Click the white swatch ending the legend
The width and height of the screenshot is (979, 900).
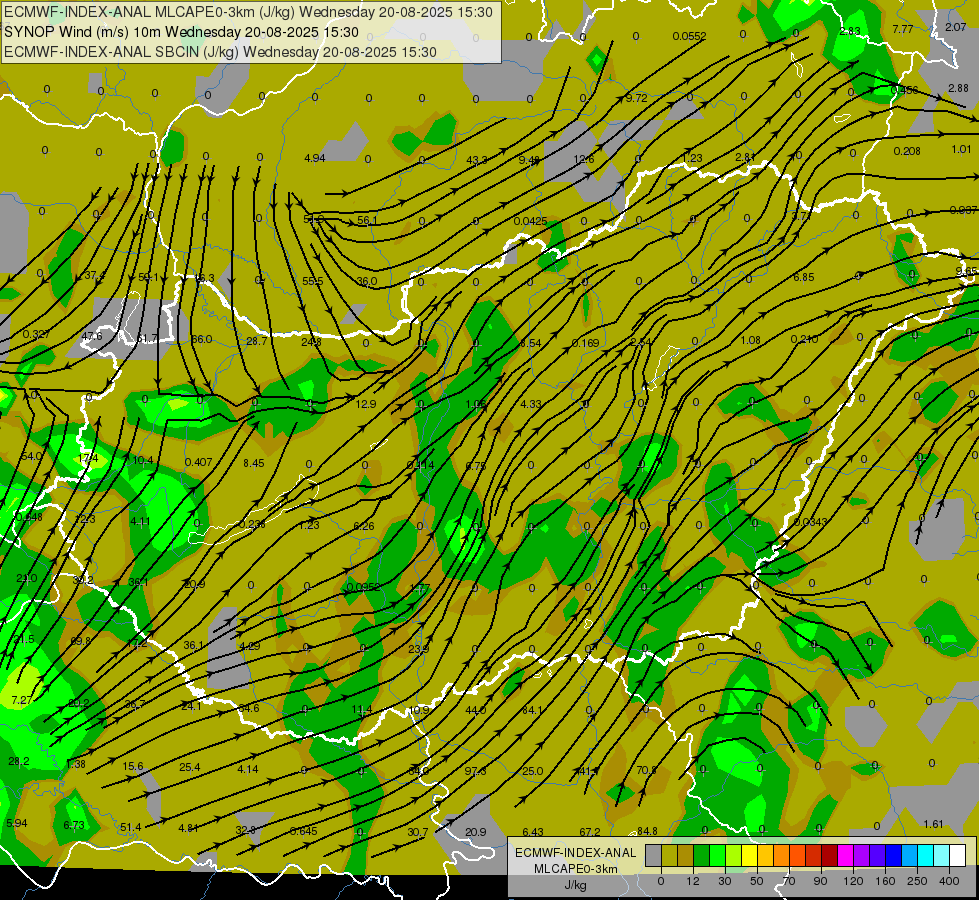click(x=958, y=855)
